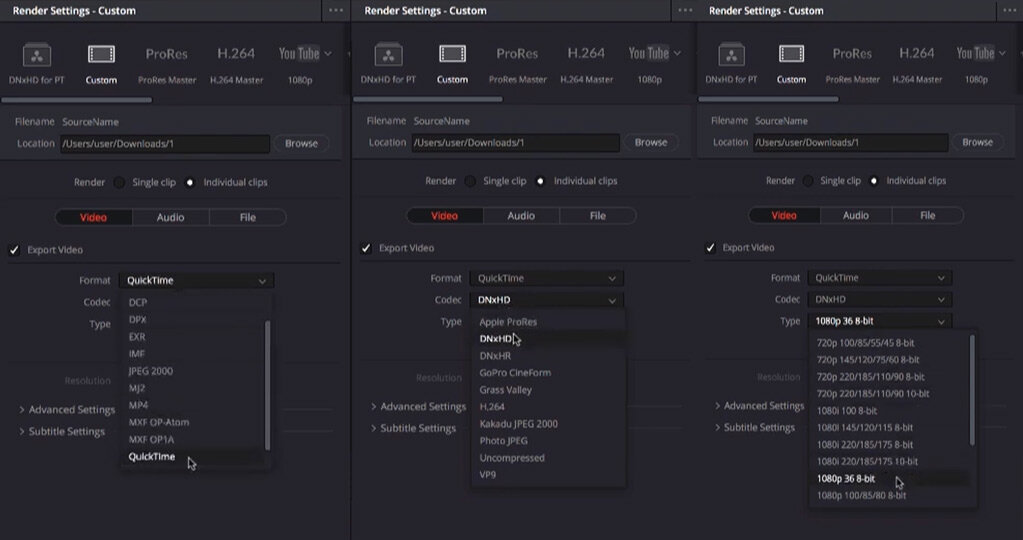Image resolution: width=1023 pixels, height=540 pixels.
Task: Open Type 1080p 36 8-bit dropdown
Action: (879, 321)
